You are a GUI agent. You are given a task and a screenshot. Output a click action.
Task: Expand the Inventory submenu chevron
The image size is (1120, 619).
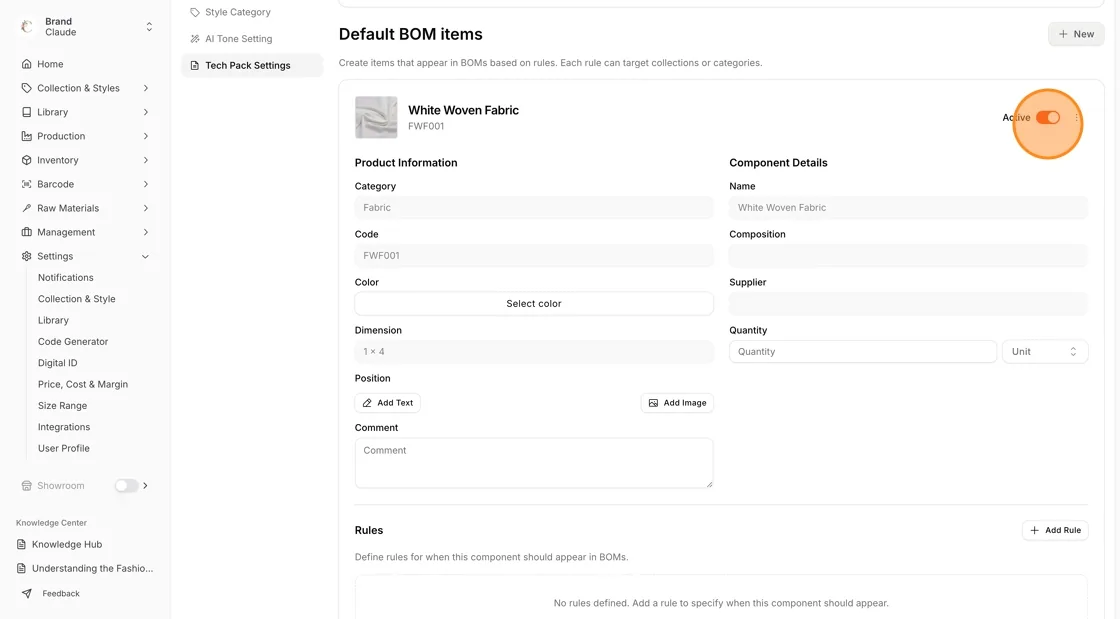[x=146, y=160]
